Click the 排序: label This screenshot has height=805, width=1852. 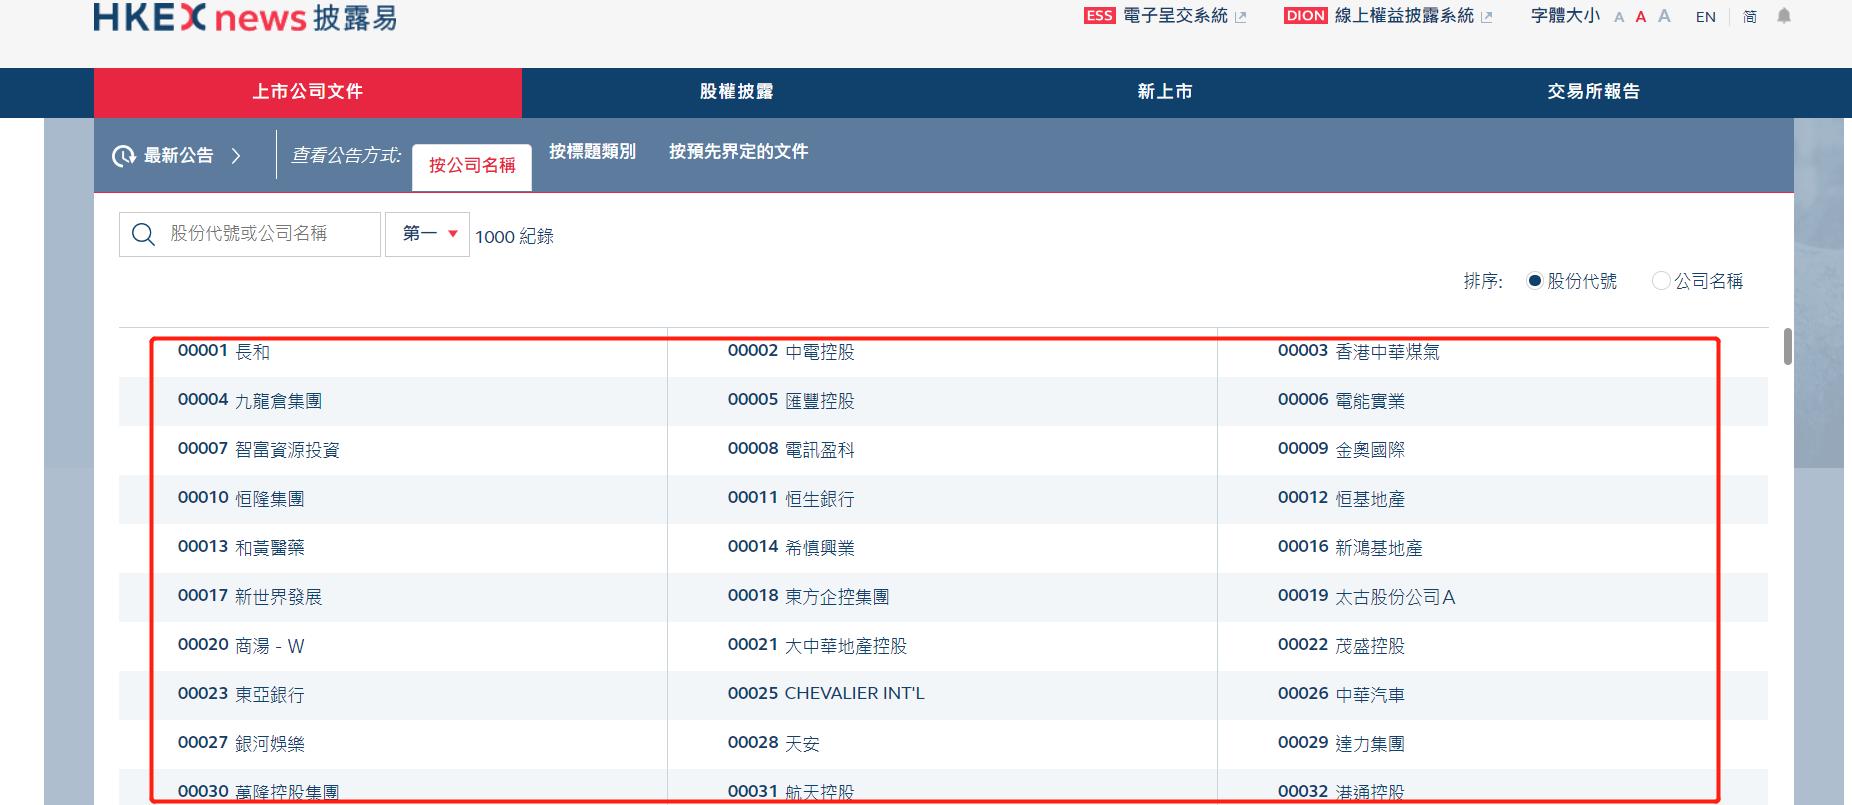(x=1484, y=282)
